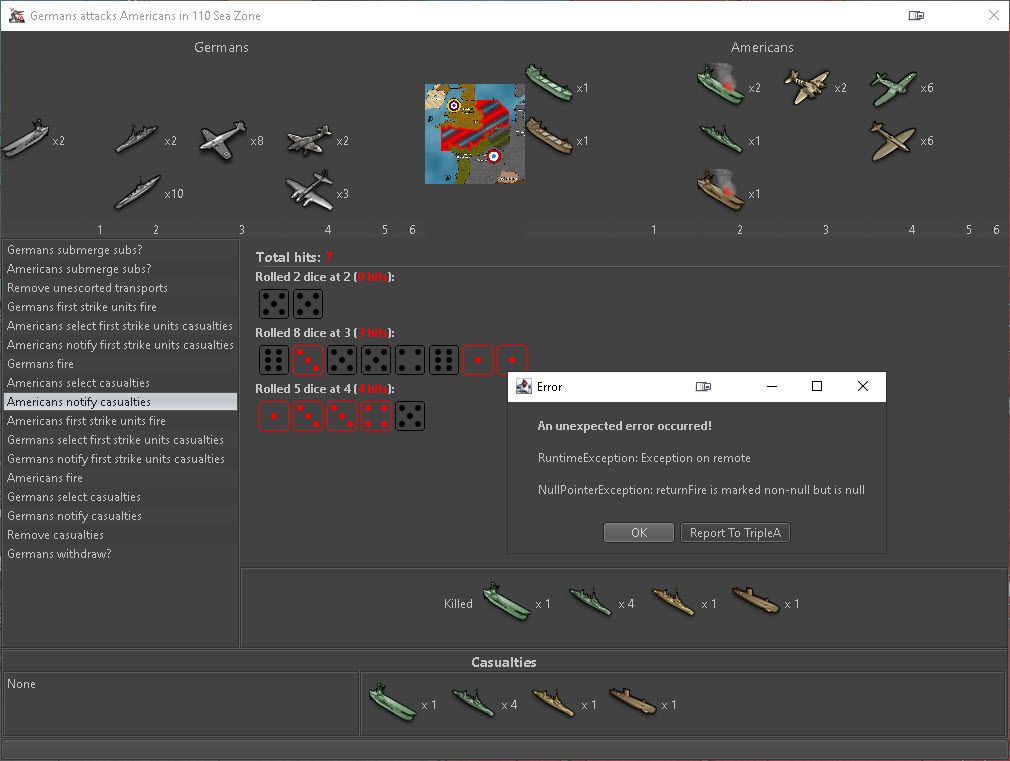This screenshot has width=1010, height=761.
Task: Click the green transport ship x1 near map
Action: pyautogui.click(x=548, y=83)
